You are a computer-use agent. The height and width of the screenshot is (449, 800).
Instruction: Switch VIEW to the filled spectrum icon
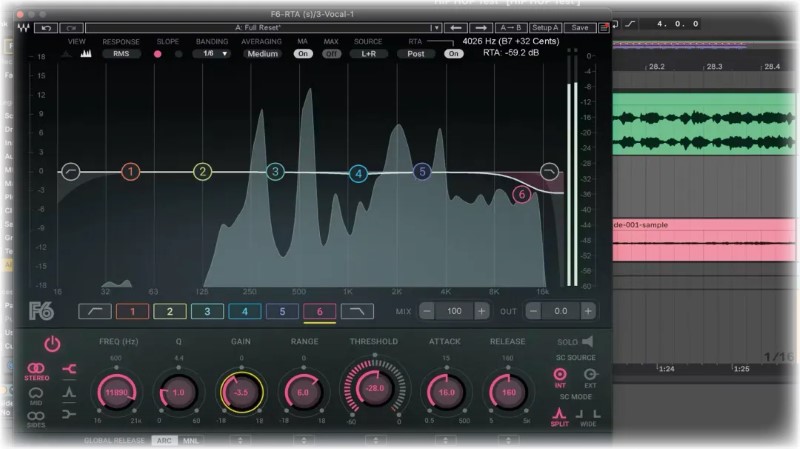click(x=66, y=54)
